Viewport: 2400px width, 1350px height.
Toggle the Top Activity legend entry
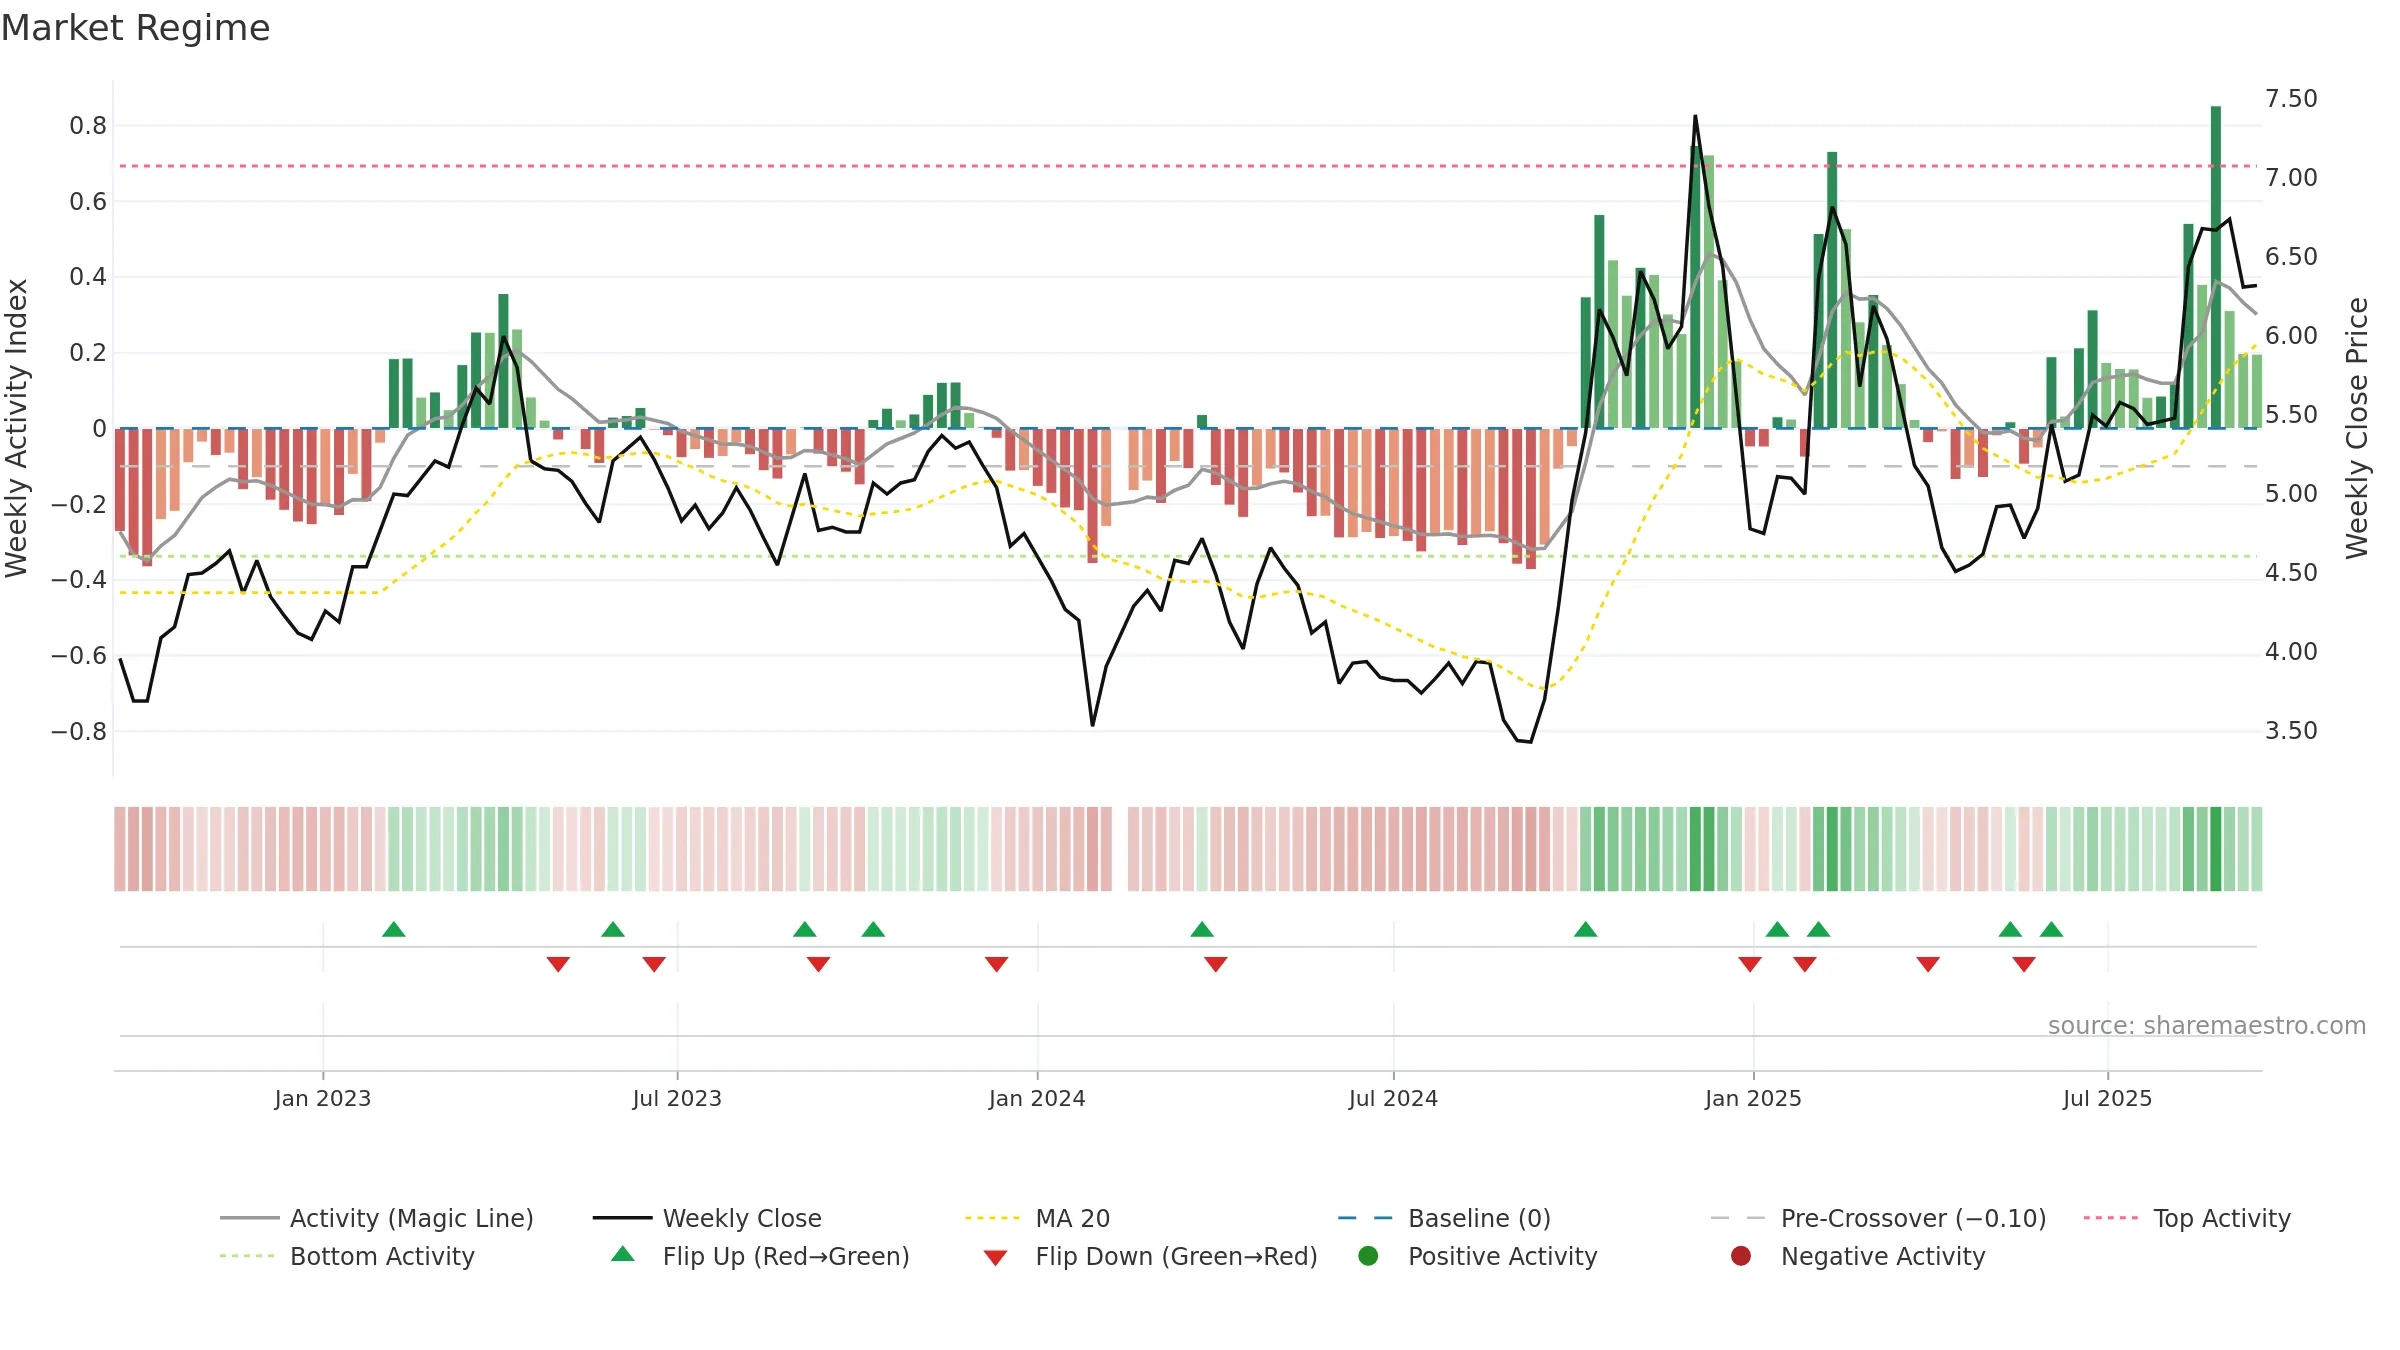point(2187,1218)
